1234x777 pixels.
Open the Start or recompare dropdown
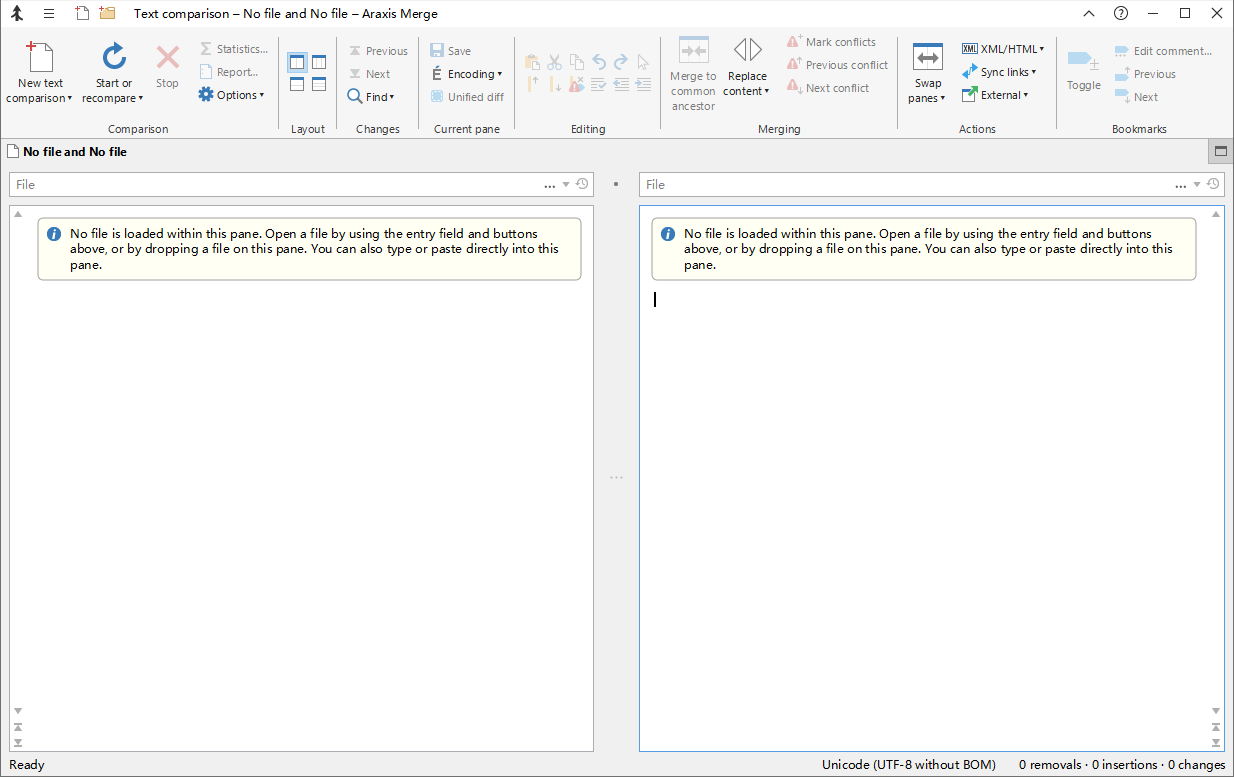click(113, 73)
